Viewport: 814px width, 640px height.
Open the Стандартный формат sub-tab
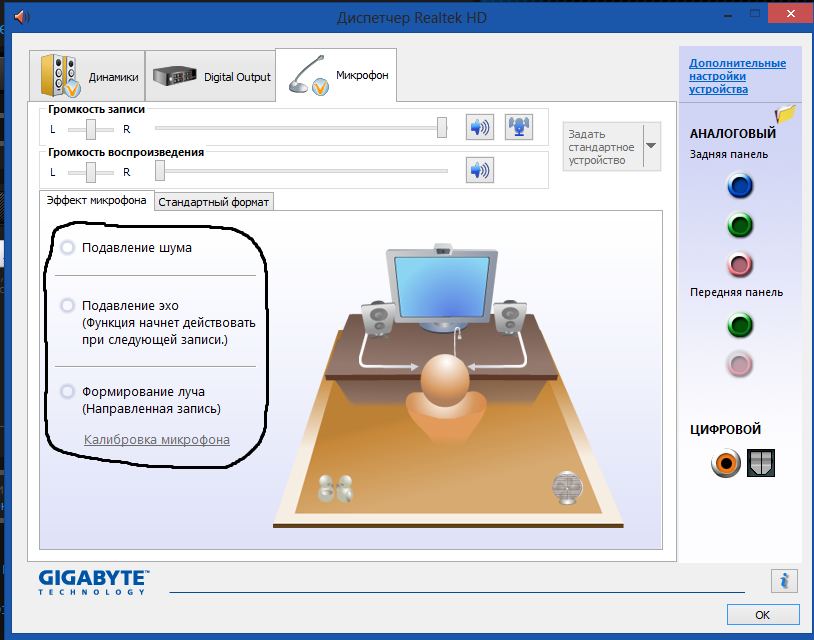[214, 202]
